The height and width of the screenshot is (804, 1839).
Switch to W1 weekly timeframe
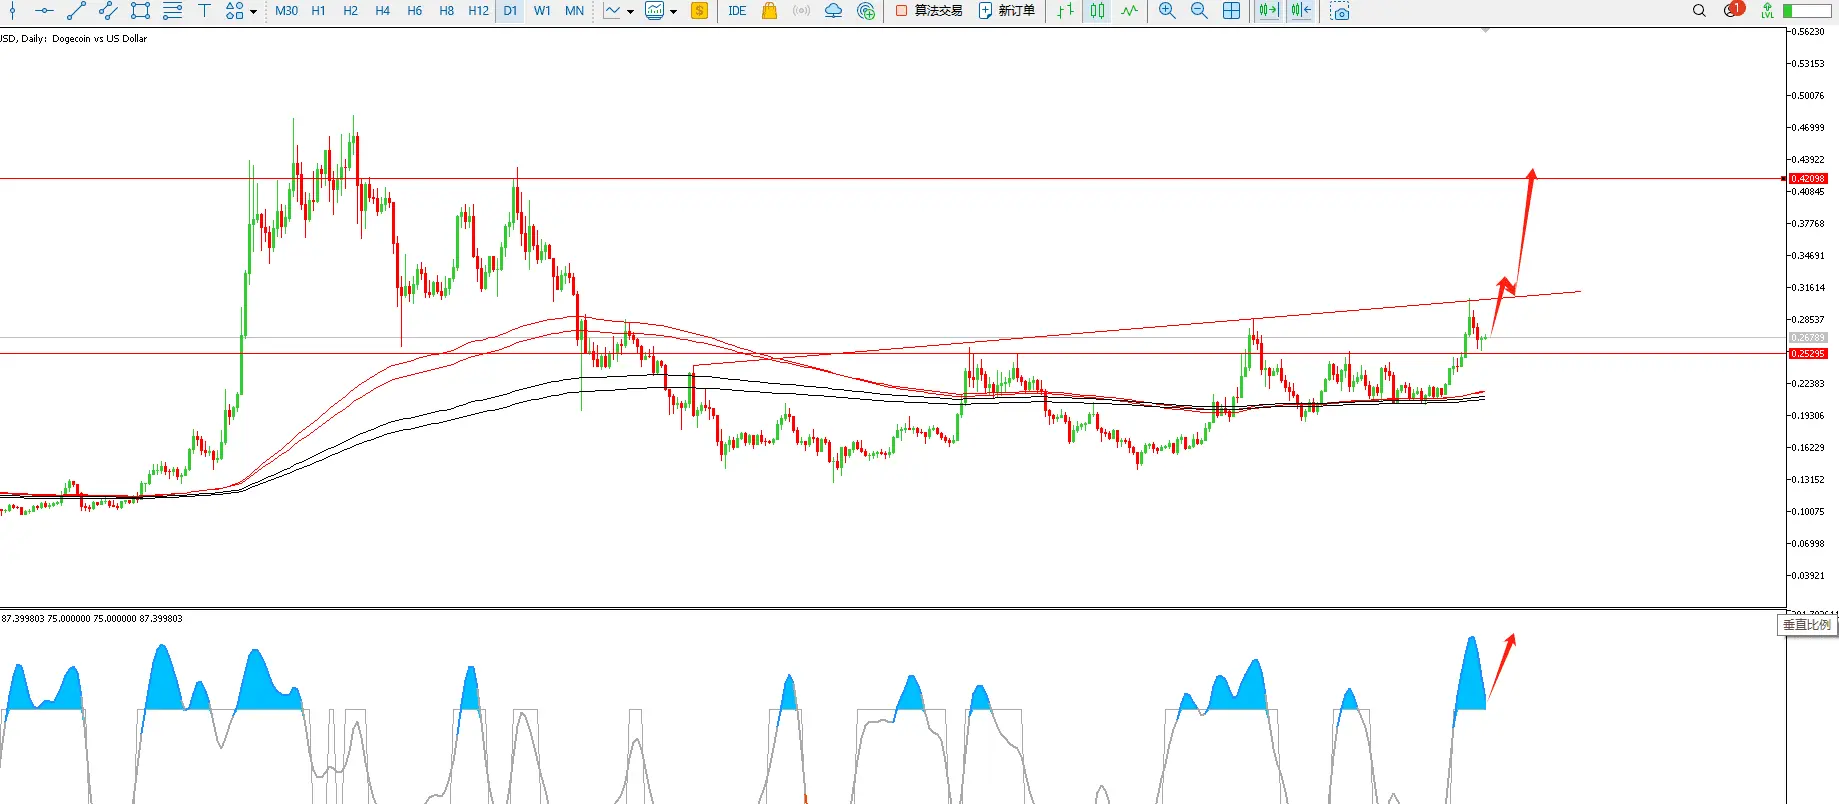[543, 11]
